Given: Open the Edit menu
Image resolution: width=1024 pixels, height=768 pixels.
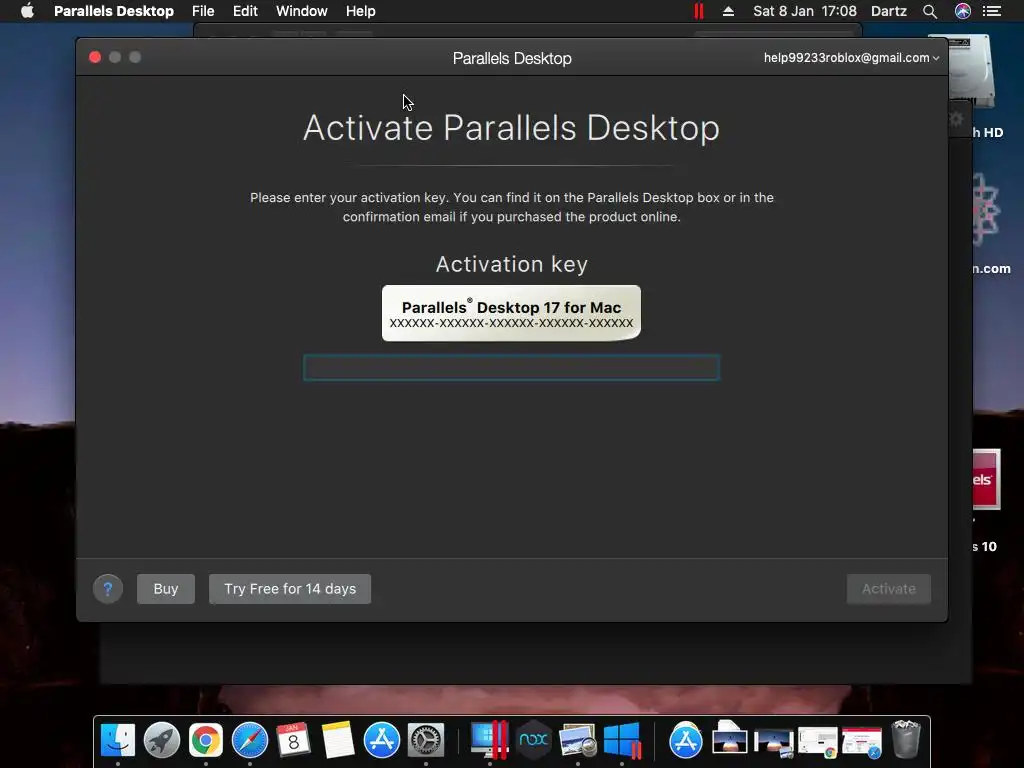Looking at the screenshot, I should 246,11.
